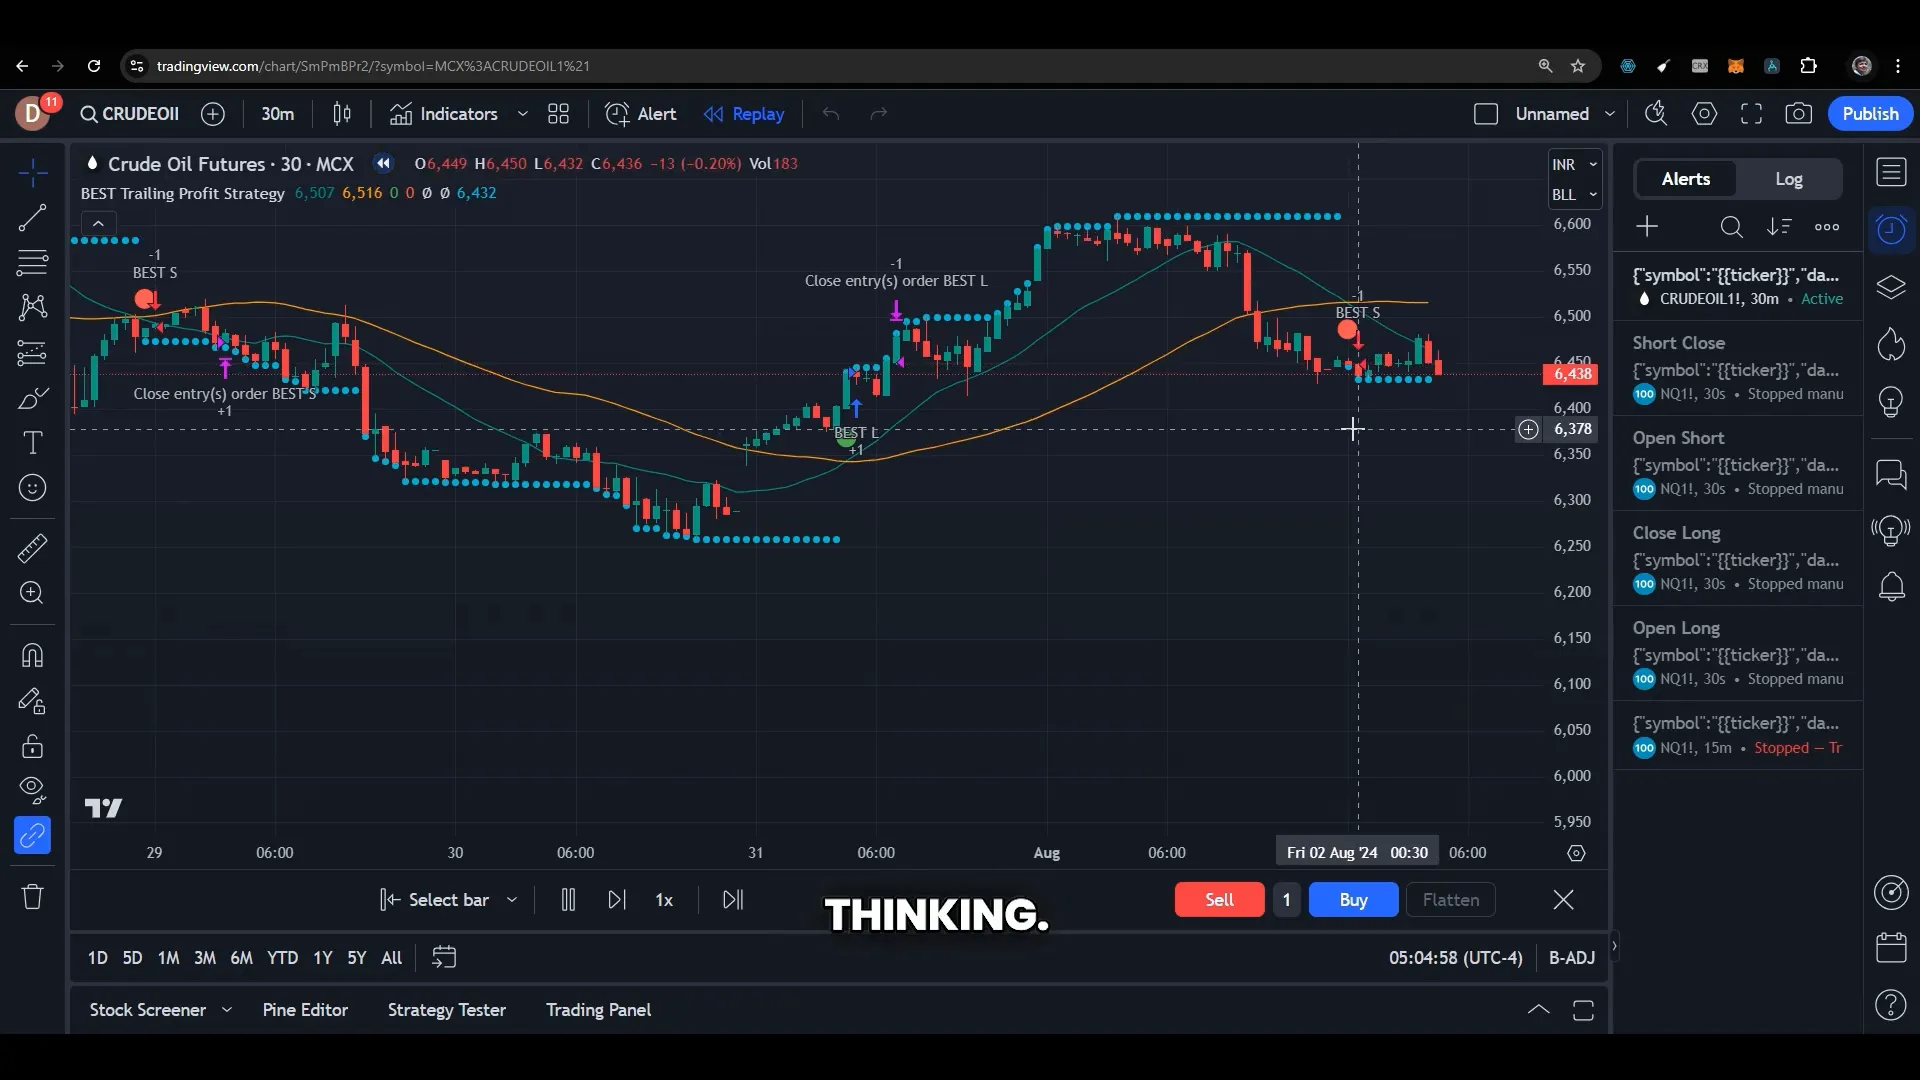1920x1080 pixels.
Task: Collapse the indicator legend chevron
Action: coord(98,223)
